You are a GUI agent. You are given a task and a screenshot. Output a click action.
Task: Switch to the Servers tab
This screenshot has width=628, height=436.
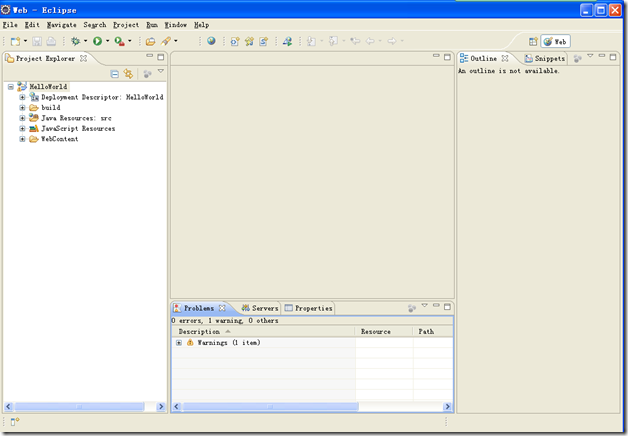pos(260,308)
